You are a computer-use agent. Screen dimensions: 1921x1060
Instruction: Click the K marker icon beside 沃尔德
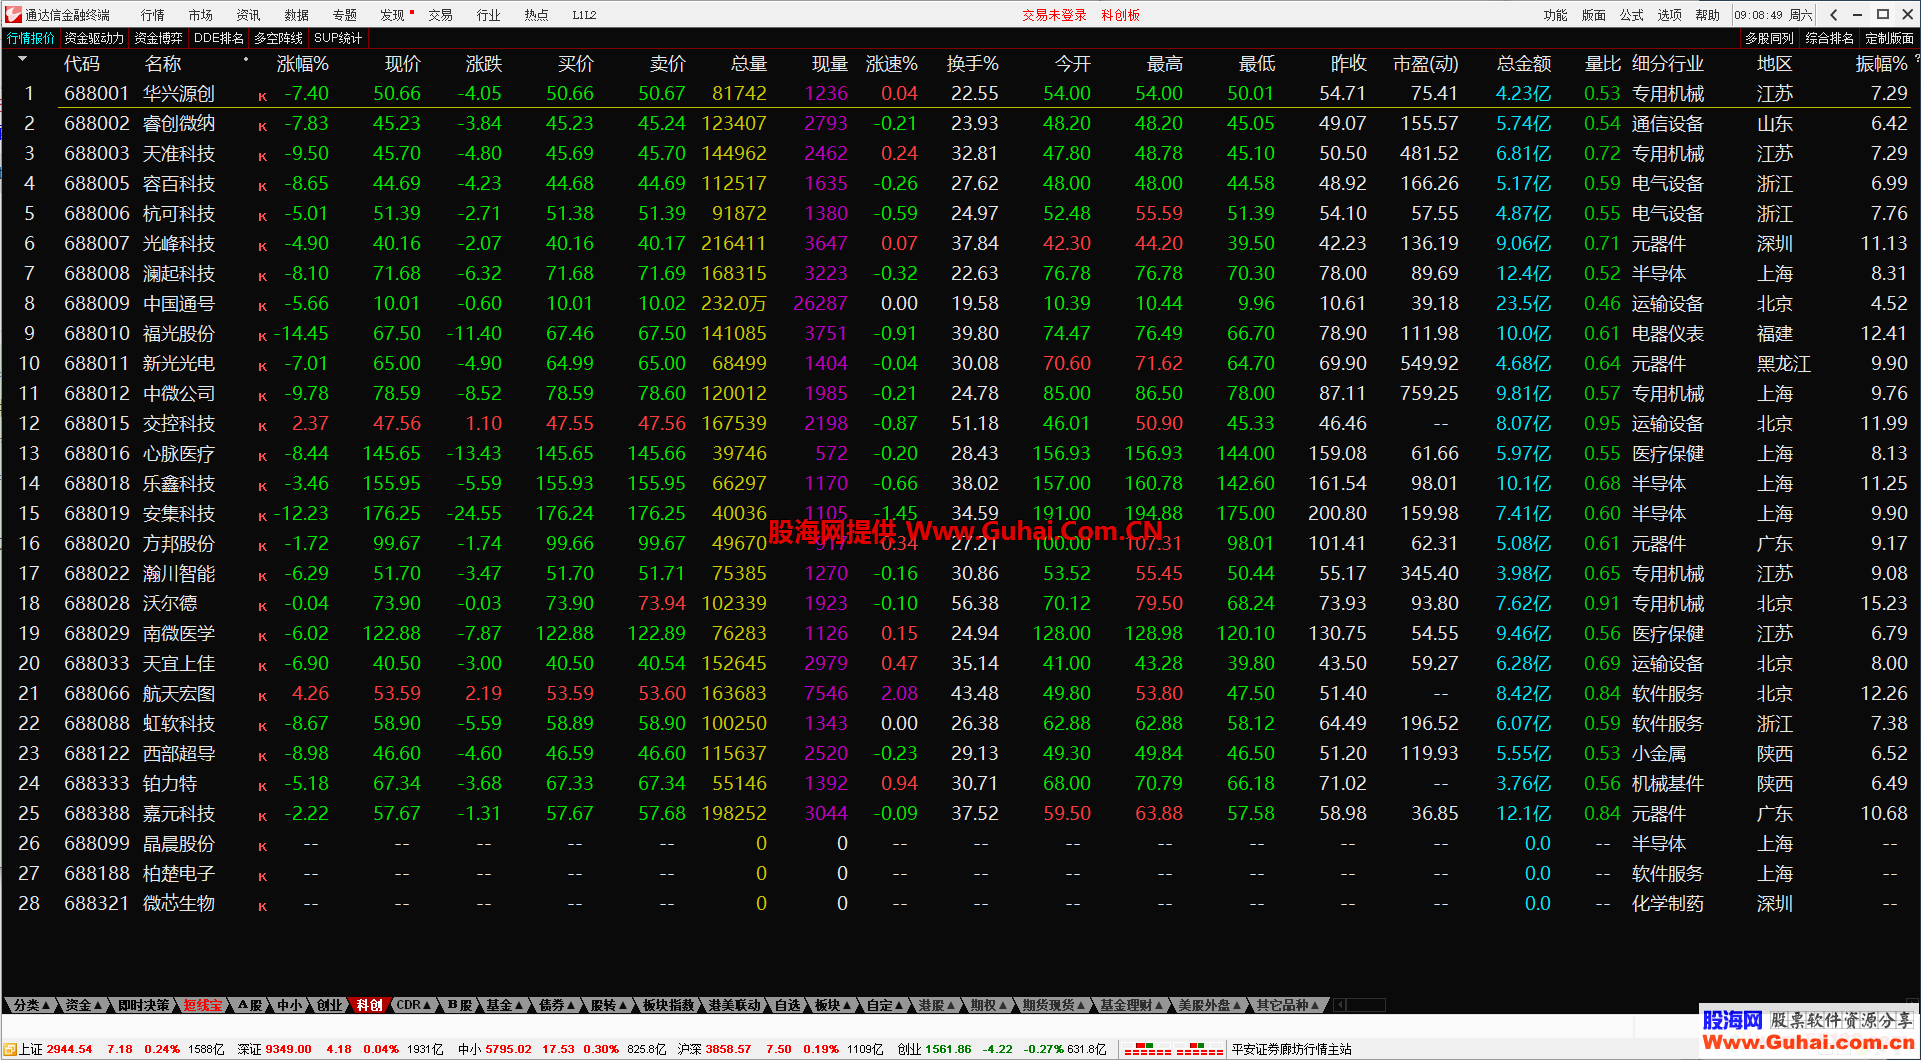tap(262, 607)
